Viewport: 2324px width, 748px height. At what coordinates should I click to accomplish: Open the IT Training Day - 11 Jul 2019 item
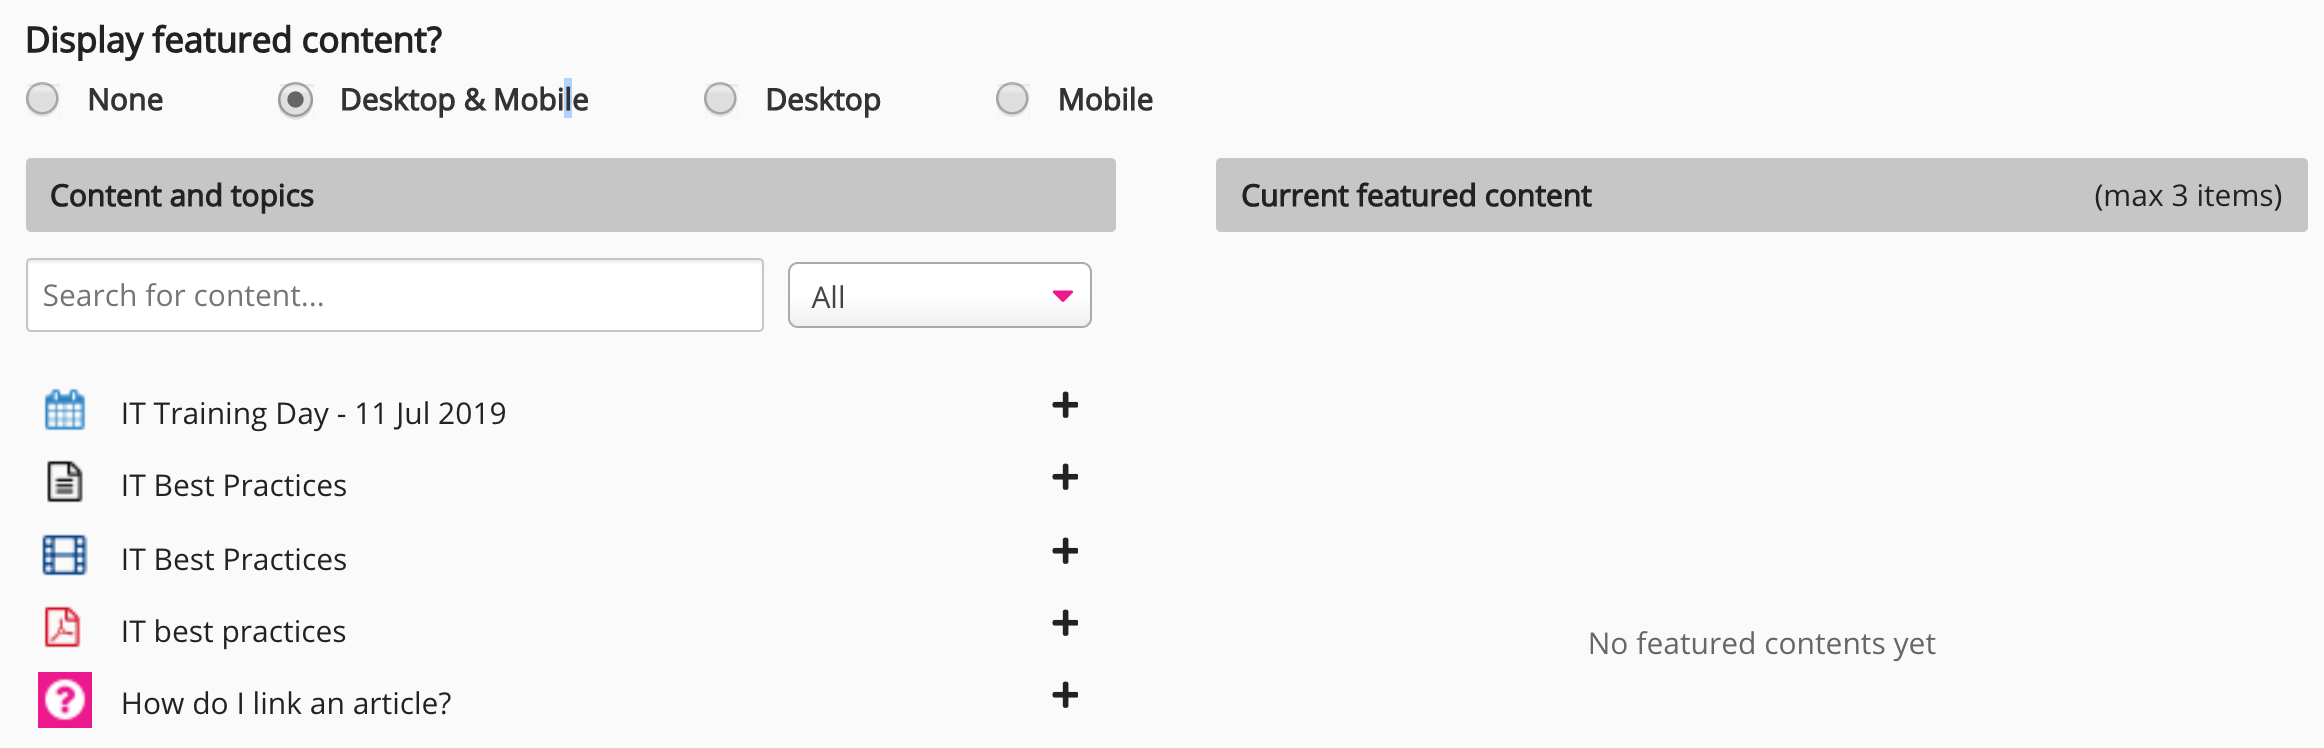313,413
